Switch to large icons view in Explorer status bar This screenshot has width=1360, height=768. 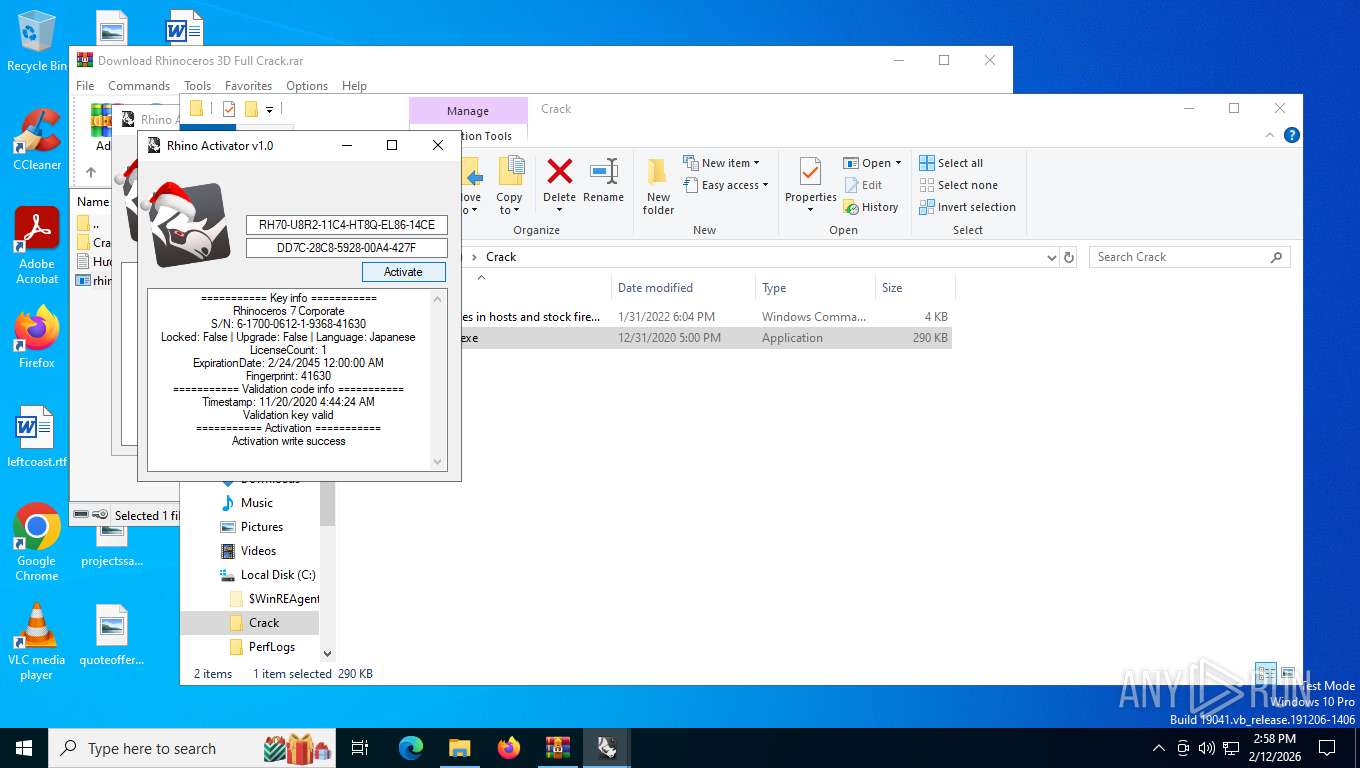pyautogui.click(x=1287, y=674)
